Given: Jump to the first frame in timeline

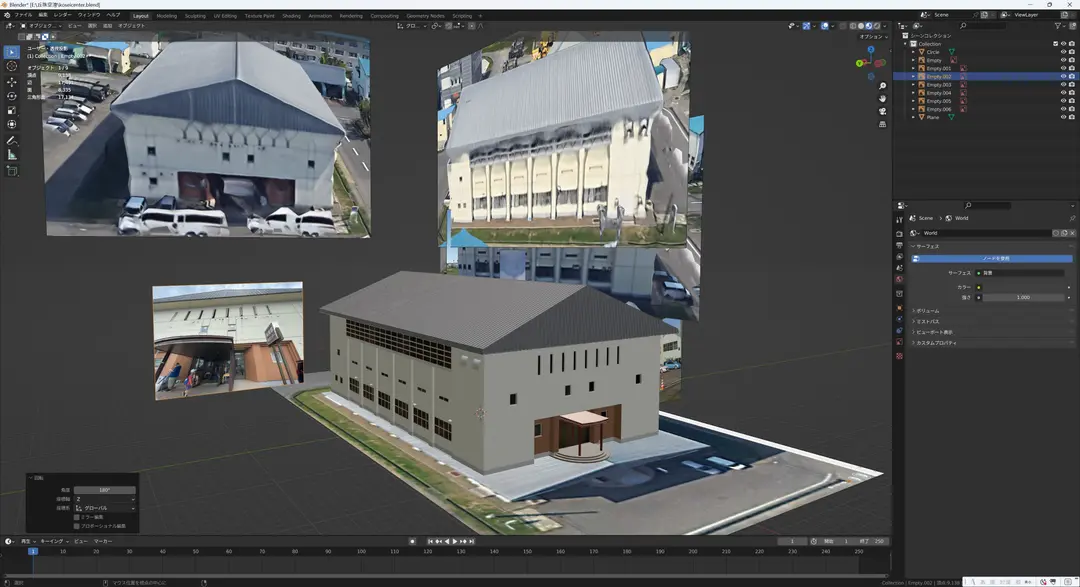Looking at the screenshot, I should (430, 542).
